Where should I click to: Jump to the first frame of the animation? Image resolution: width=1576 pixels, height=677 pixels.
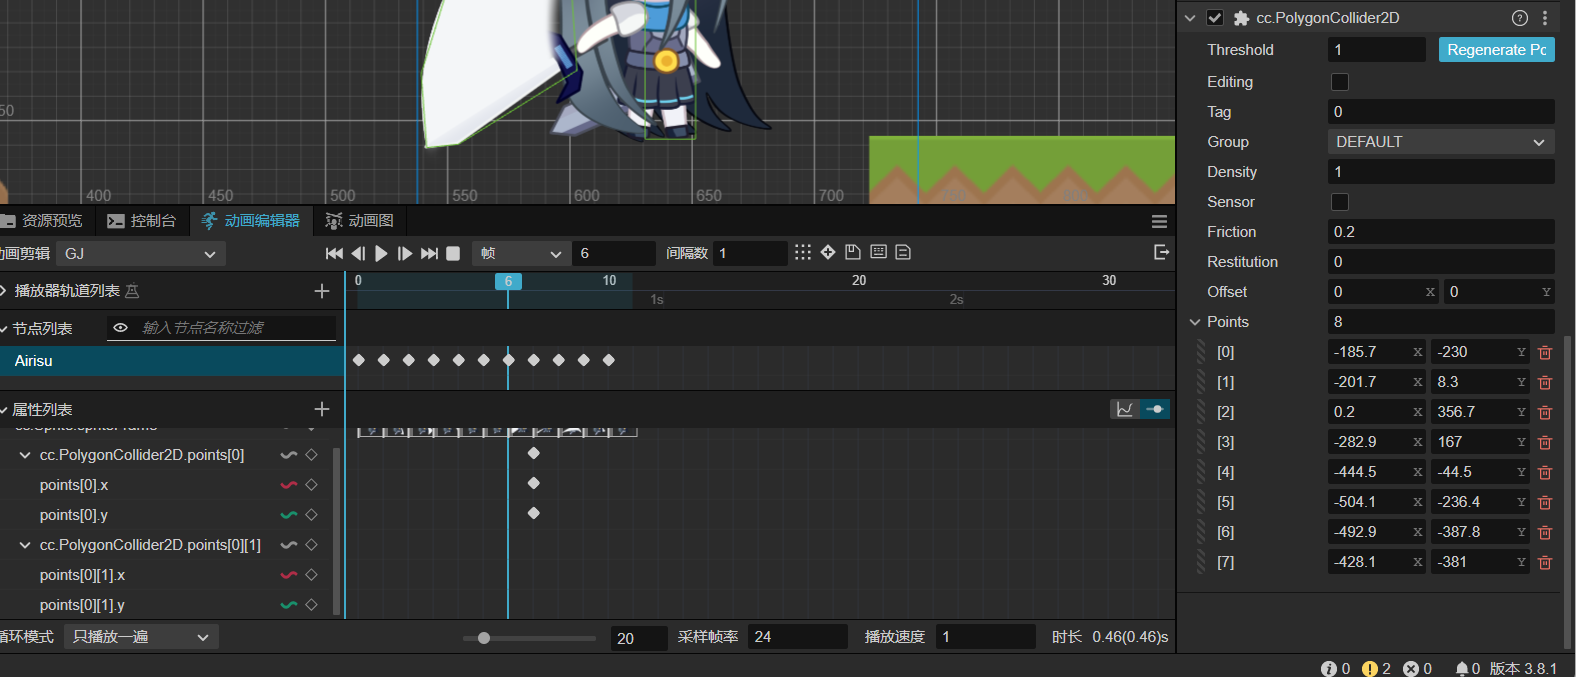pos(334,254)
